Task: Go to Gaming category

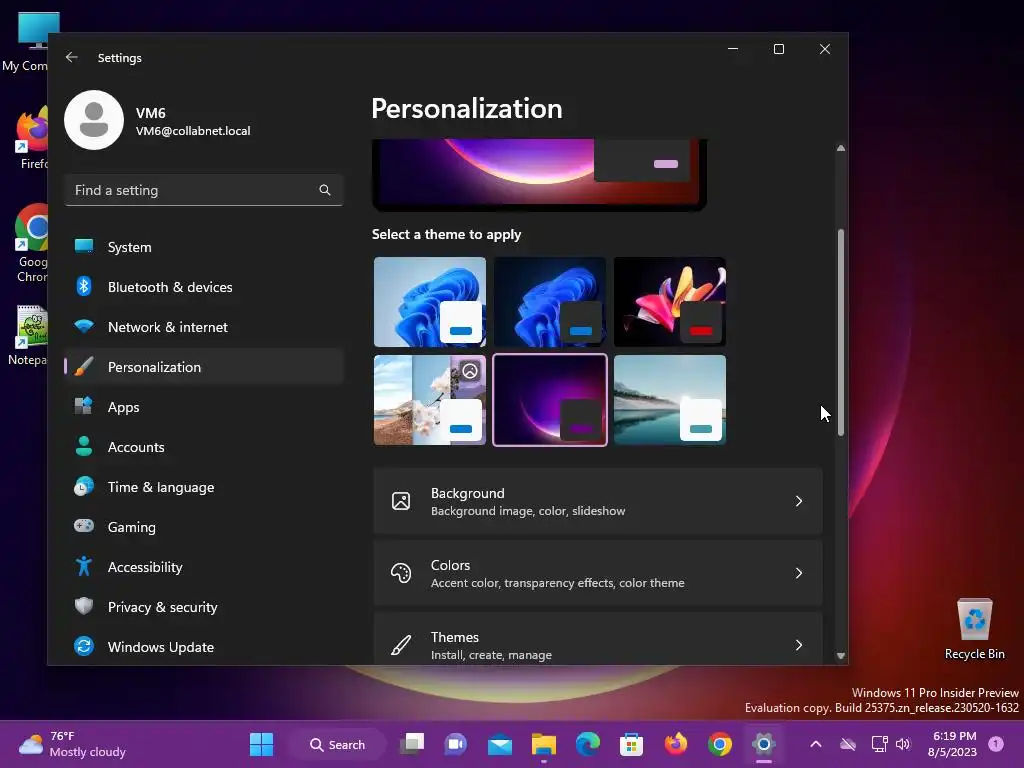Action: [204, 526]
